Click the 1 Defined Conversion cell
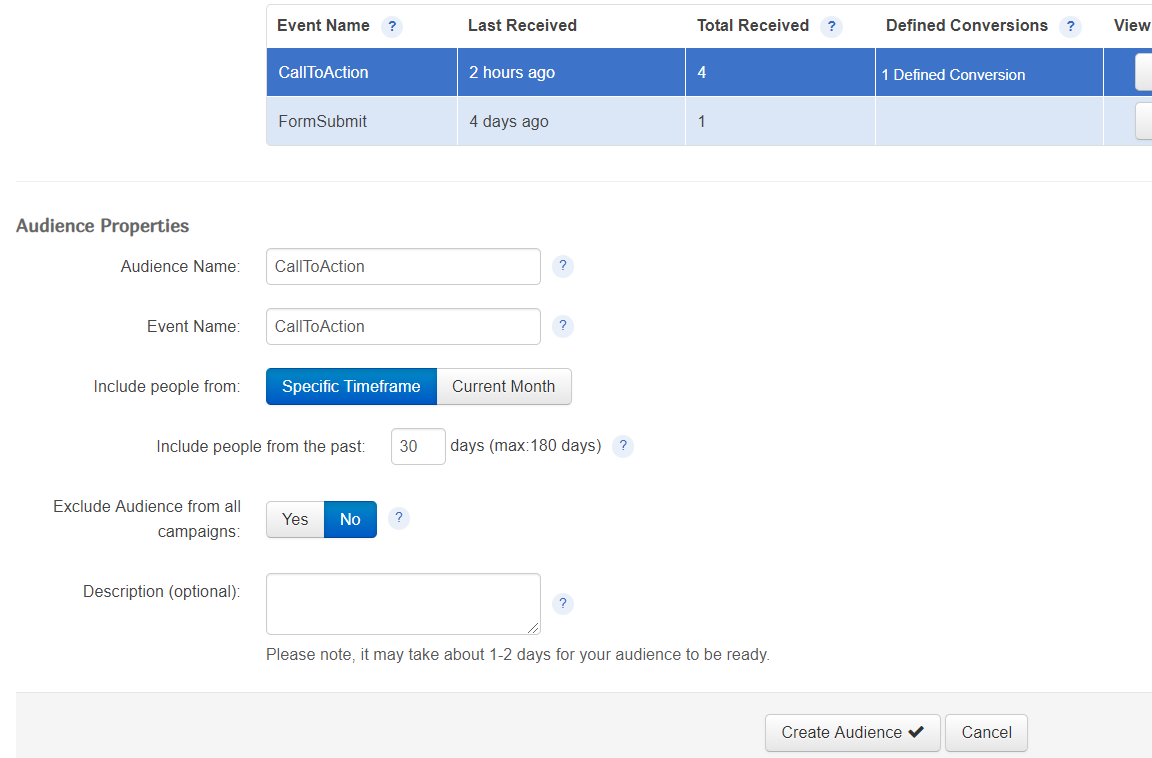The width and height of the screenshot is (1152, 758). (x=989, y=72)
